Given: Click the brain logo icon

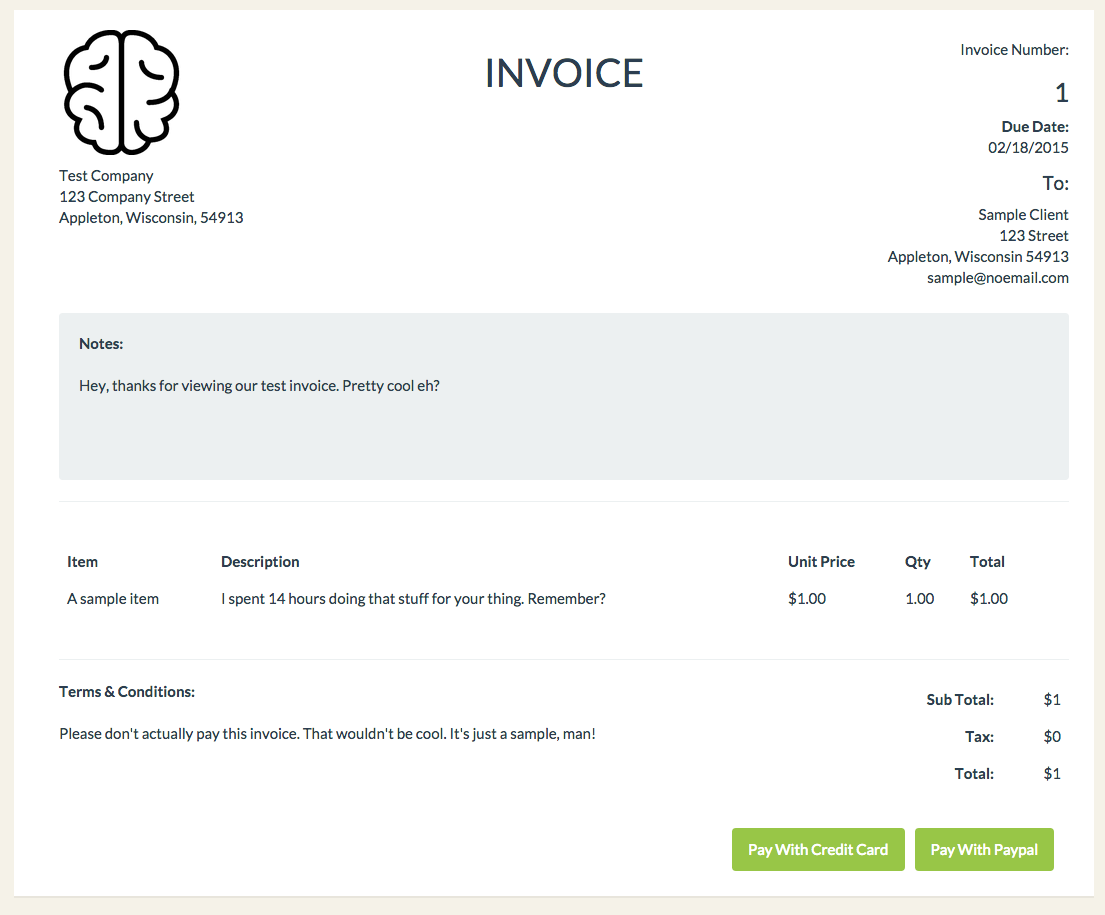Looking at the screenshot, I should point(120,91).
